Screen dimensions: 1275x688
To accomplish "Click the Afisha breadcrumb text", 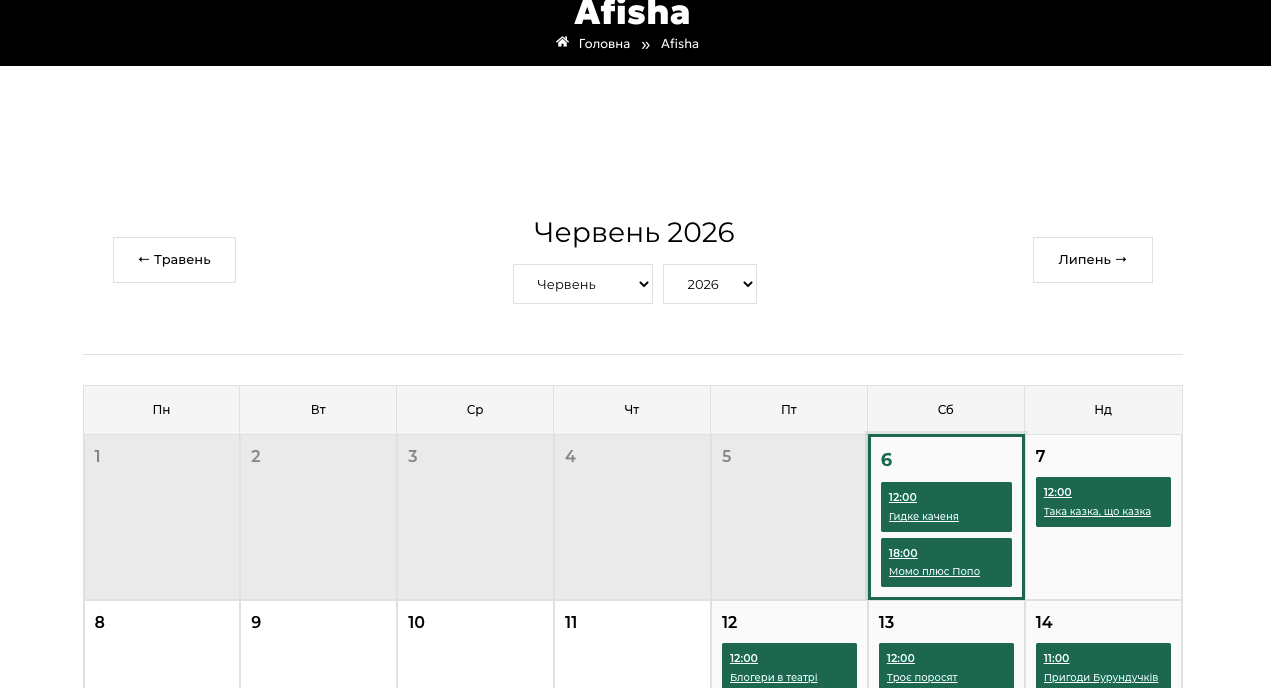I will tap(680, 44).
